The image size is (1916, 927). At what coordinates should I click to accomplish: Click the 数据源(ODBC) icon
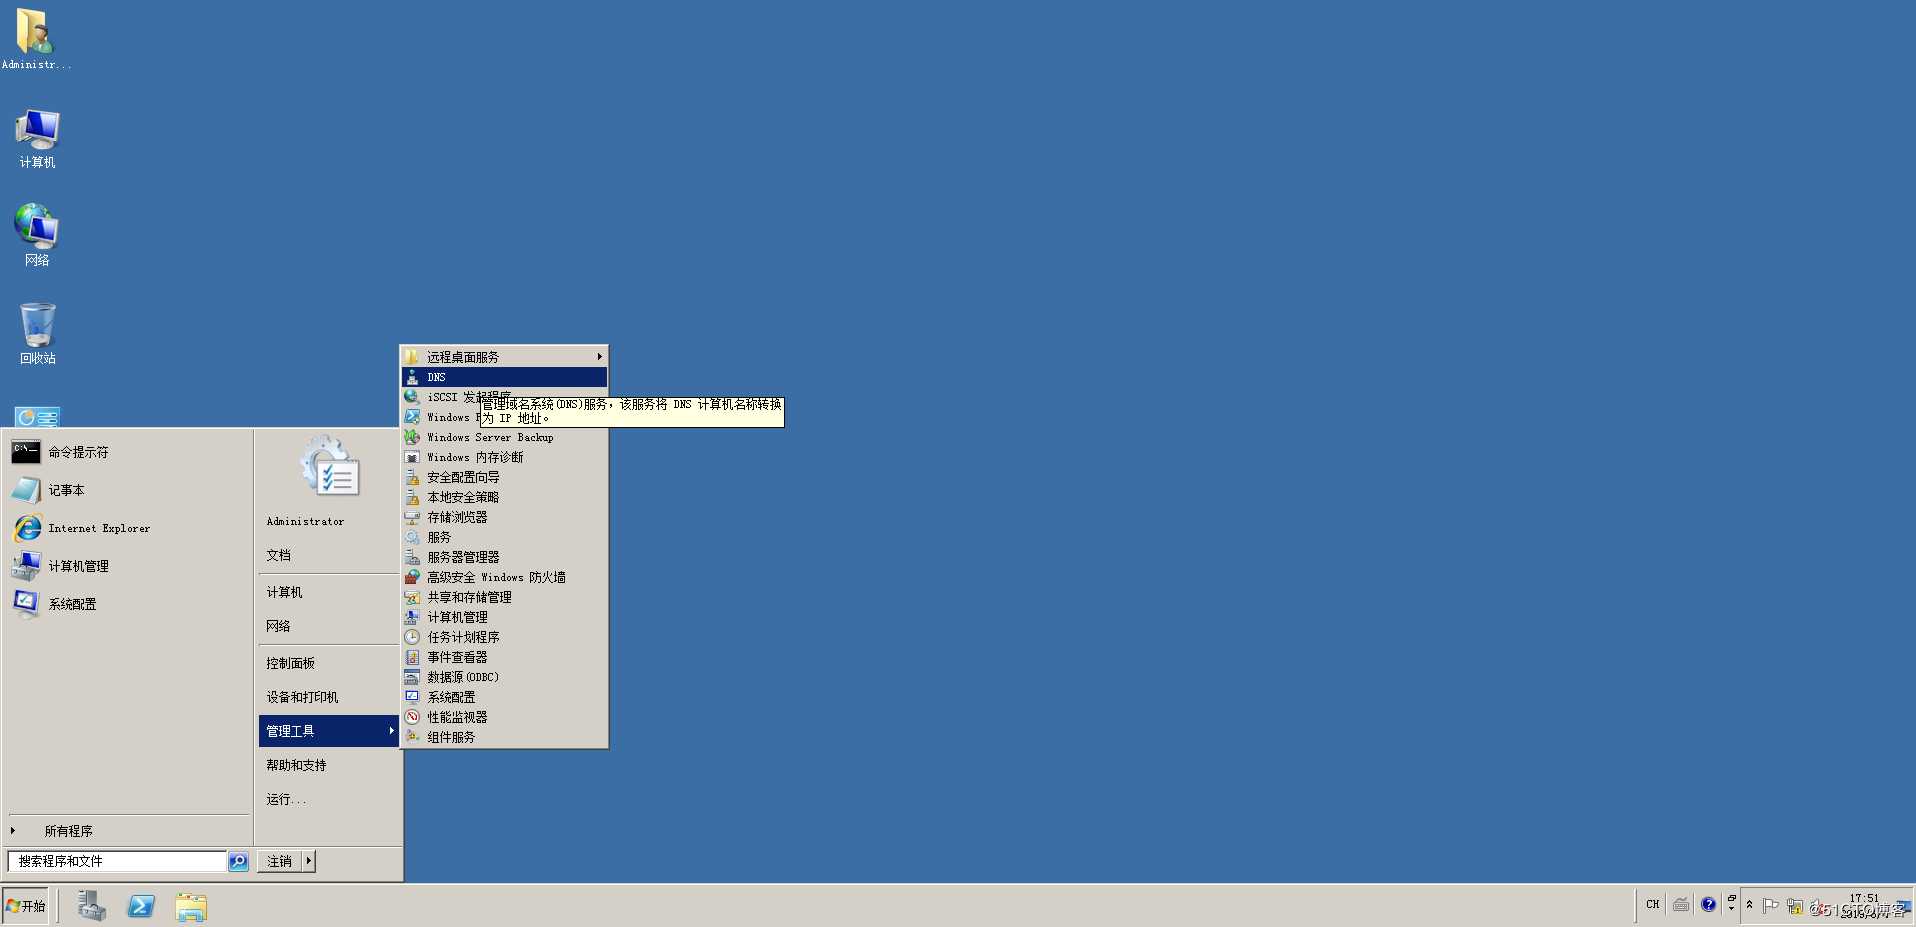(412, 677)
